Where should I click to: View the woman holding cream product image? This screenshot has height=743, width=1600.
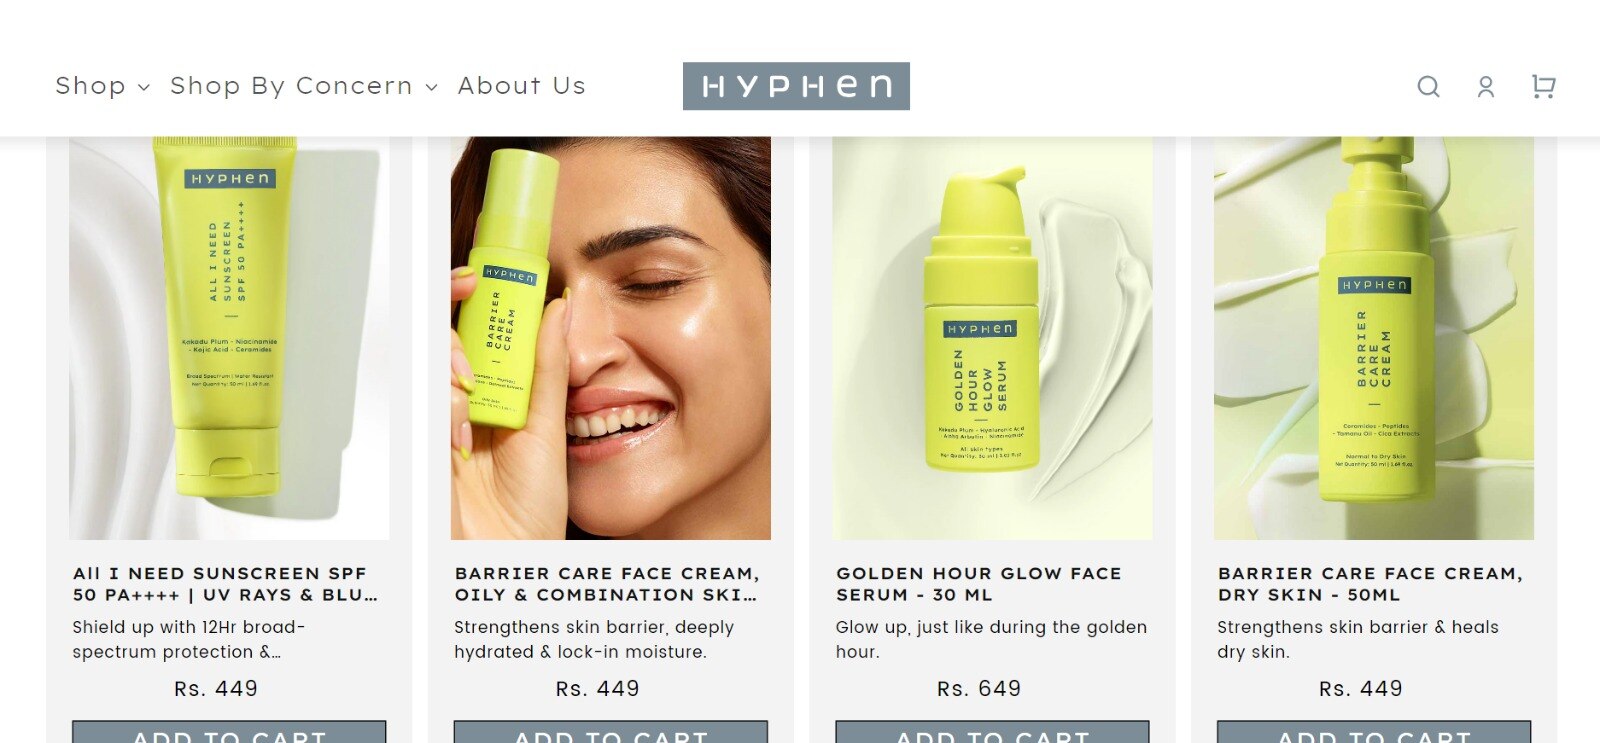[611, 338]
